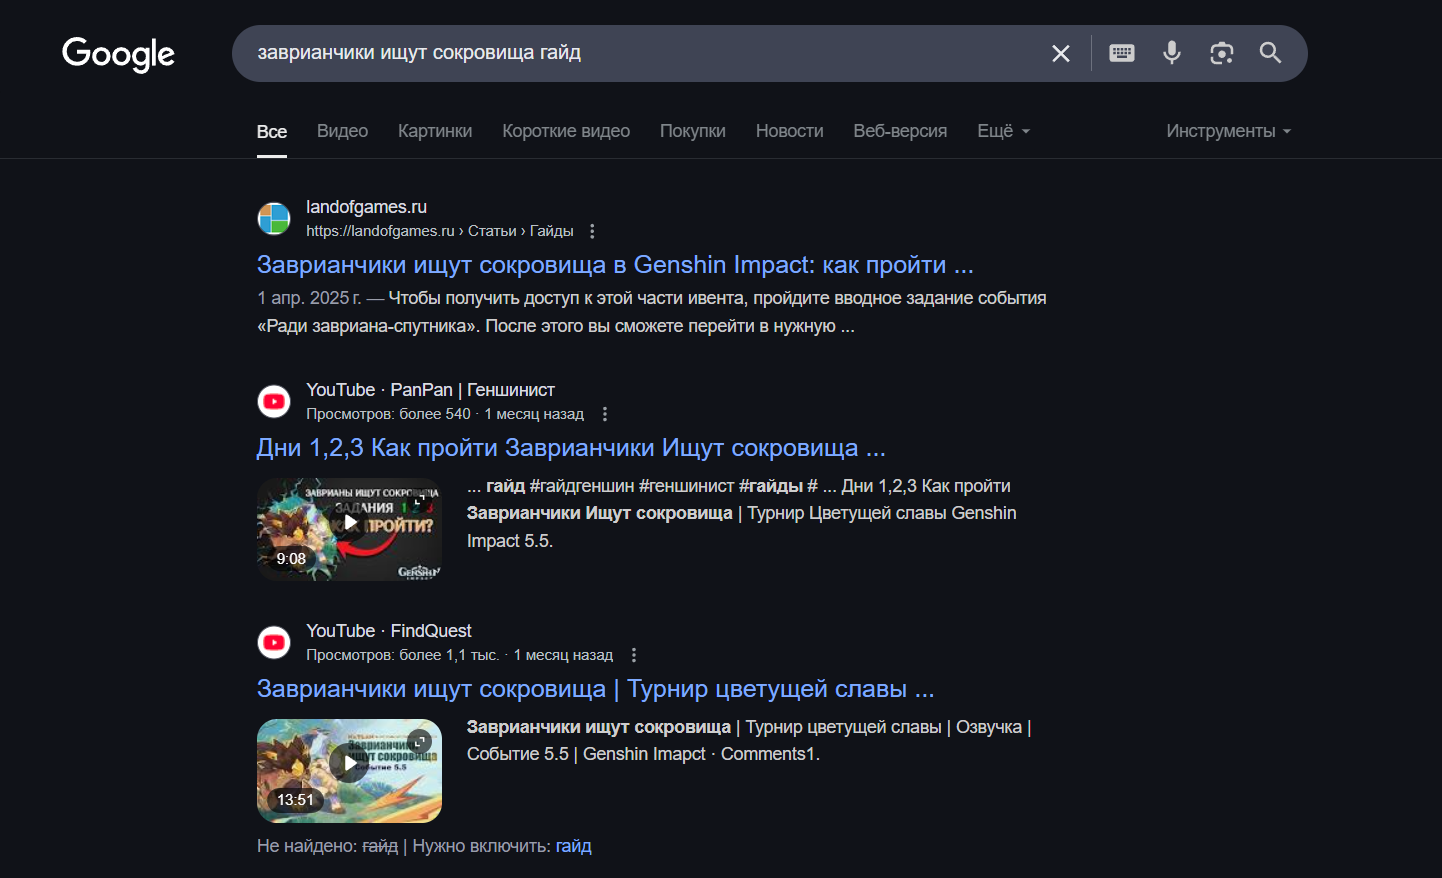Open the Веб-версия tab
Image resolution: width=1442 pixels, height=878 pixels.
click(900, 131)
